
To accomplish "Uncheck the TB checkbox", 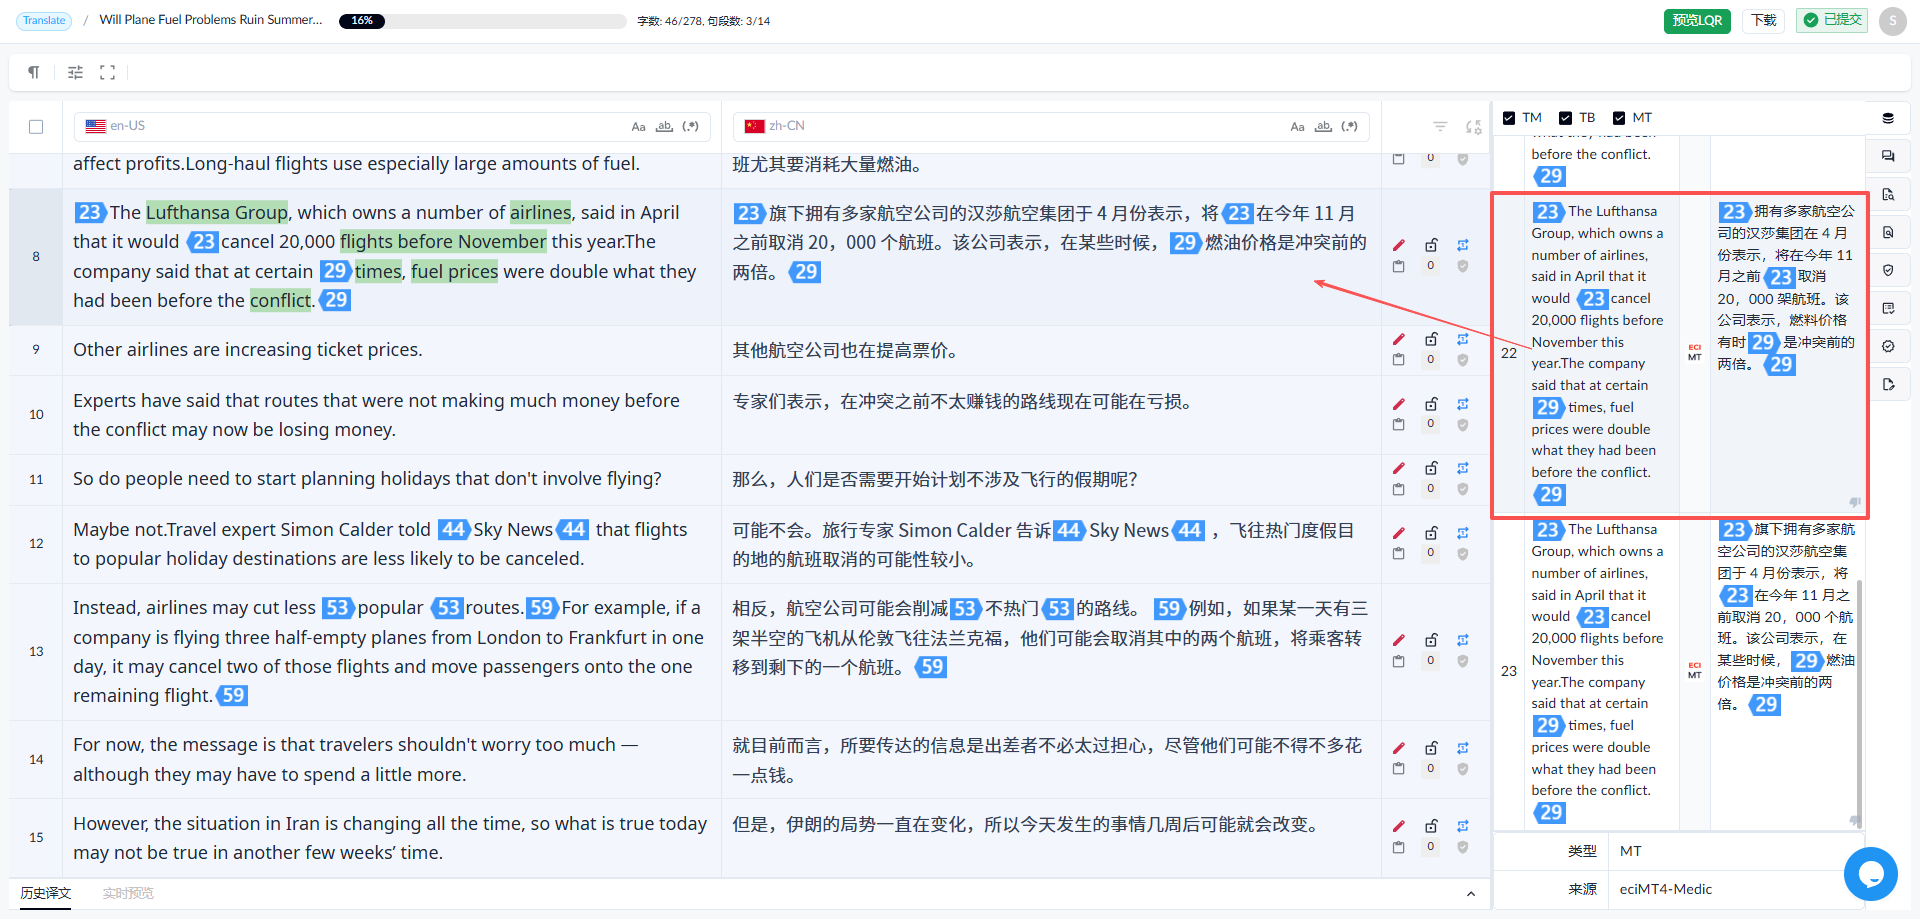I will (1565, 118).
